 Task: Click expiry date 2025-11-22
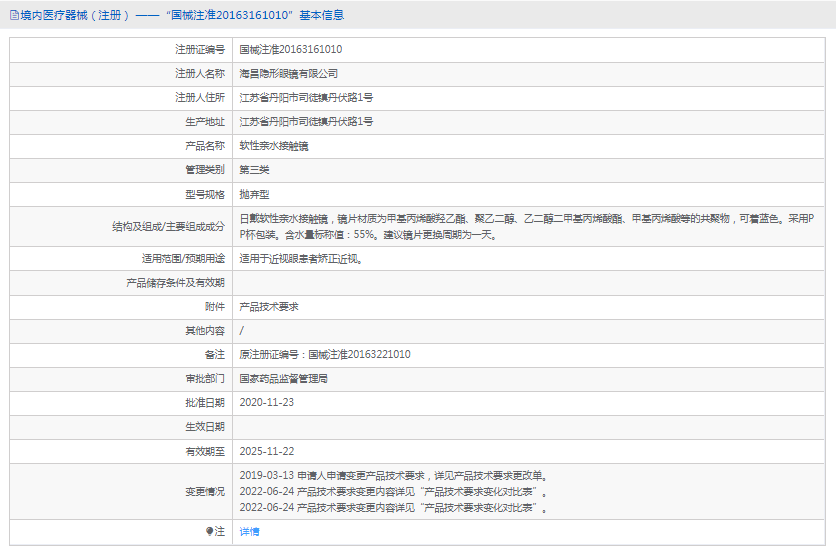[x=266, y=451]
